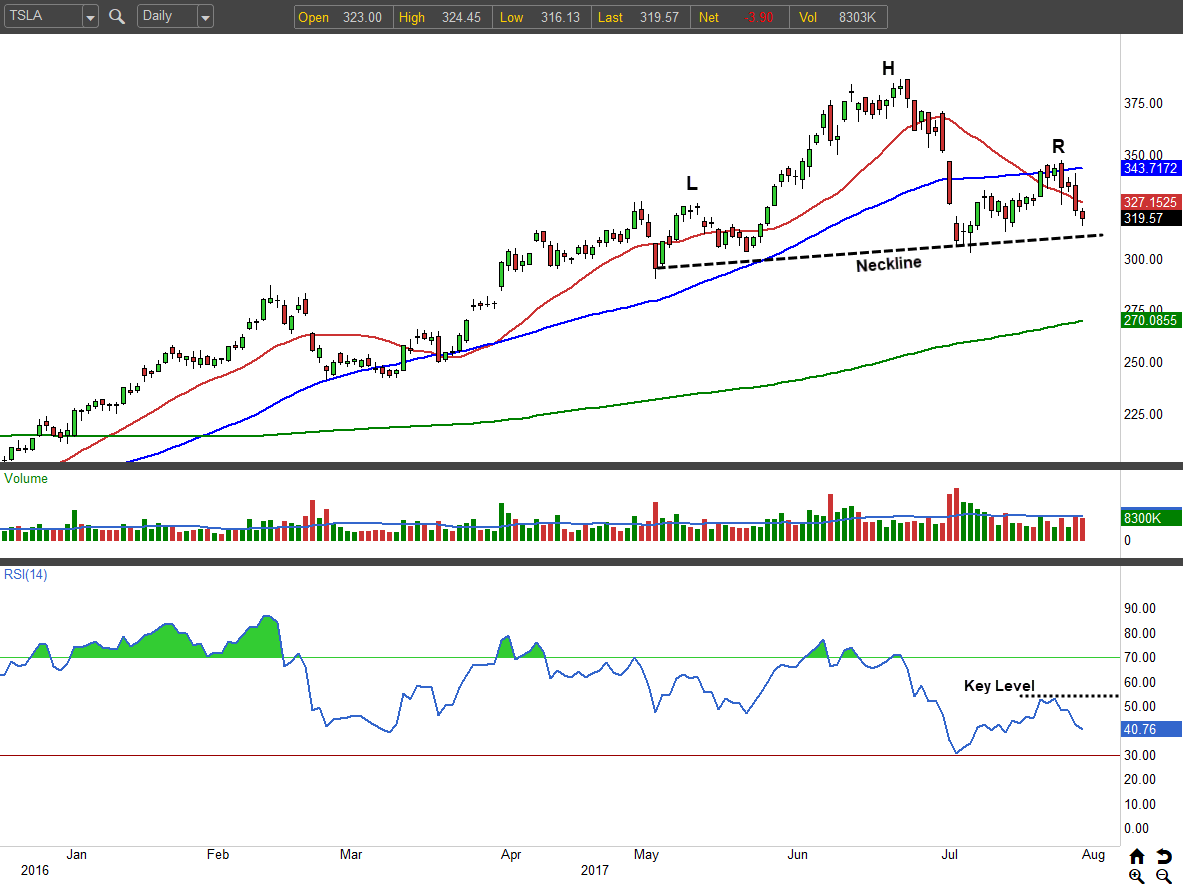
Task: Select the H head label on chart
Action: (x=888, y=68)
